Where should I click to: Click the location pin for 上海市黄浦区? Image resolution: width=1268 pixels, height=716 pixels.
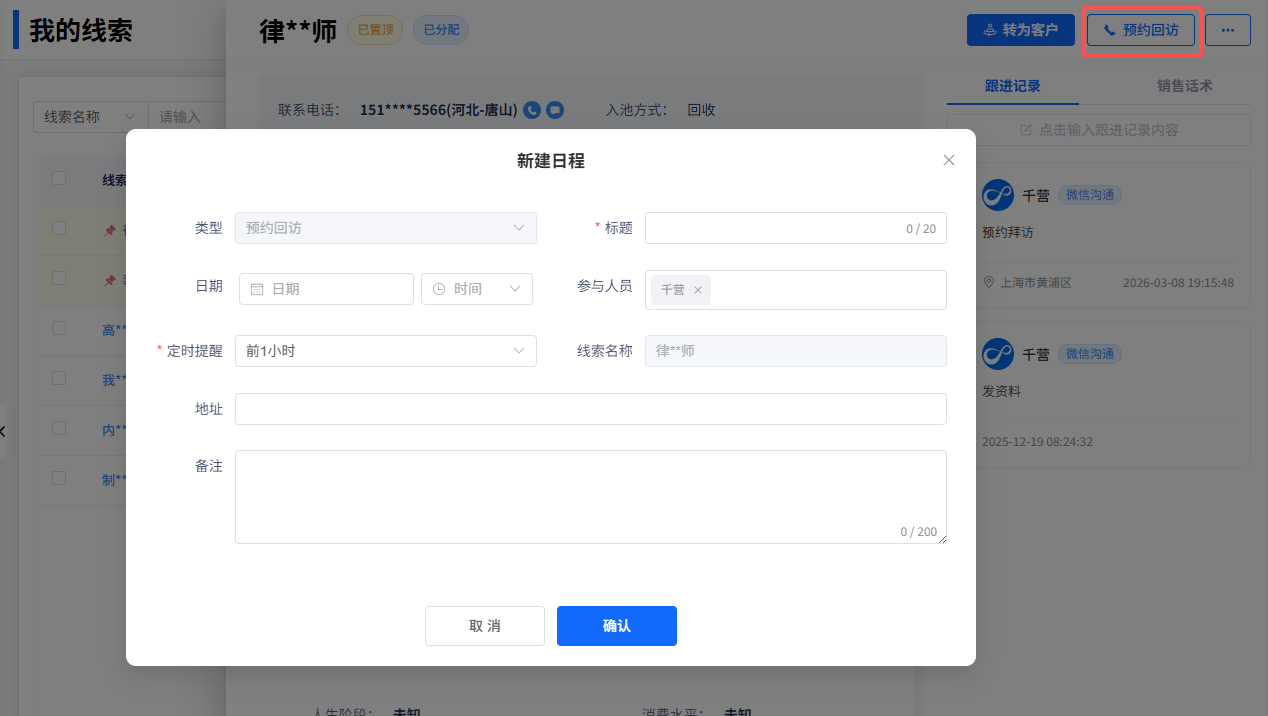click(x=989, y=283)
